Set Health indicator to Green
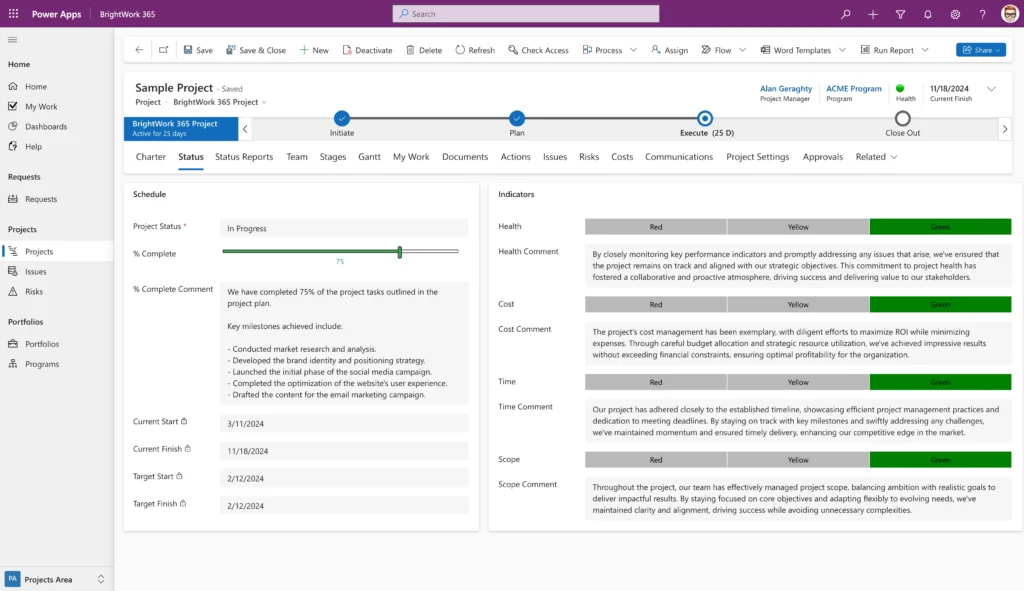Image resolution: width=1024 pixels, height=591 pixels. tap(940, 227)
